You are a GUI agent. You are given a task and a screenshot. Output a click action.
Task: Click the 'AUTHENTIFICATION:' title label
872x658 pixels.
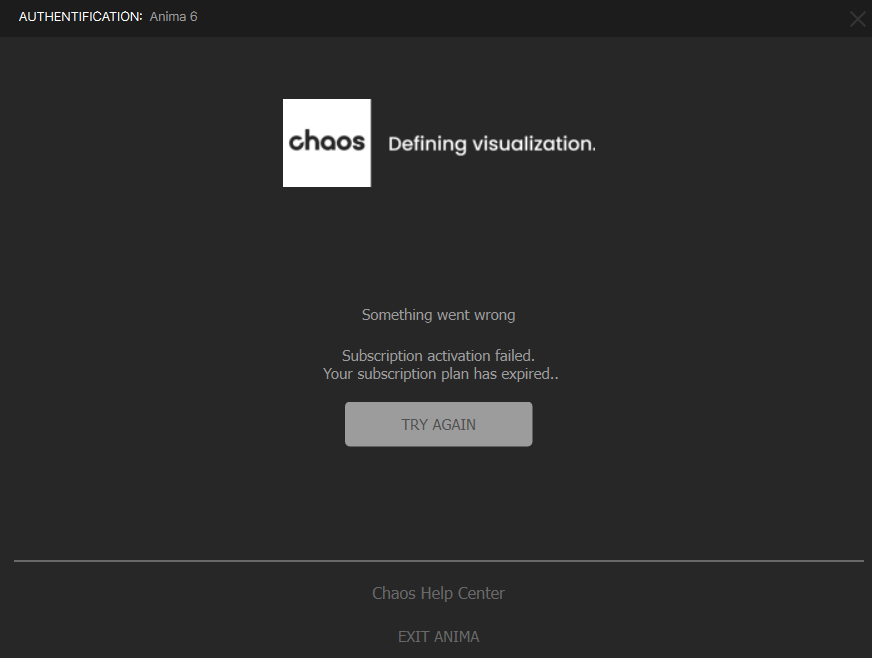pyautogui.click(x=80, y=17)
